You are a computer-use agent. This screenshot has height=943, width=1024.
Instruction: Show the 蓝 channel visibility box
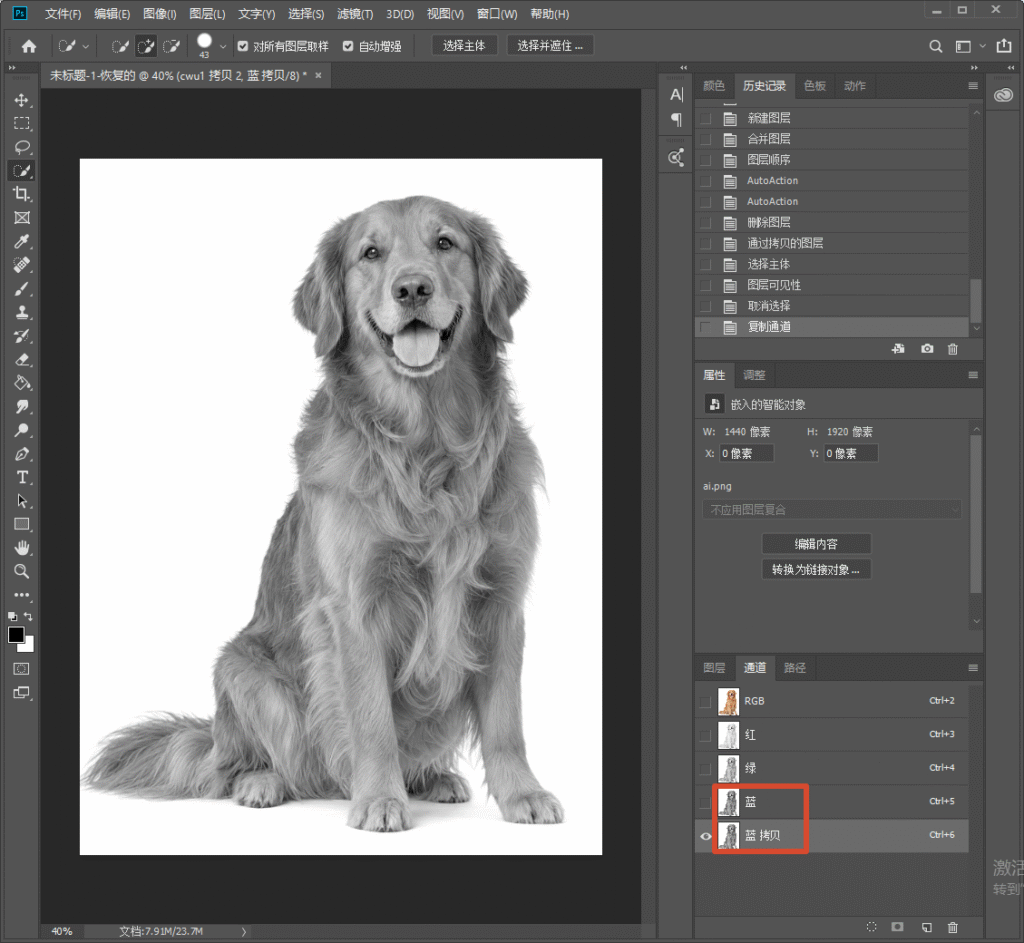705,803
